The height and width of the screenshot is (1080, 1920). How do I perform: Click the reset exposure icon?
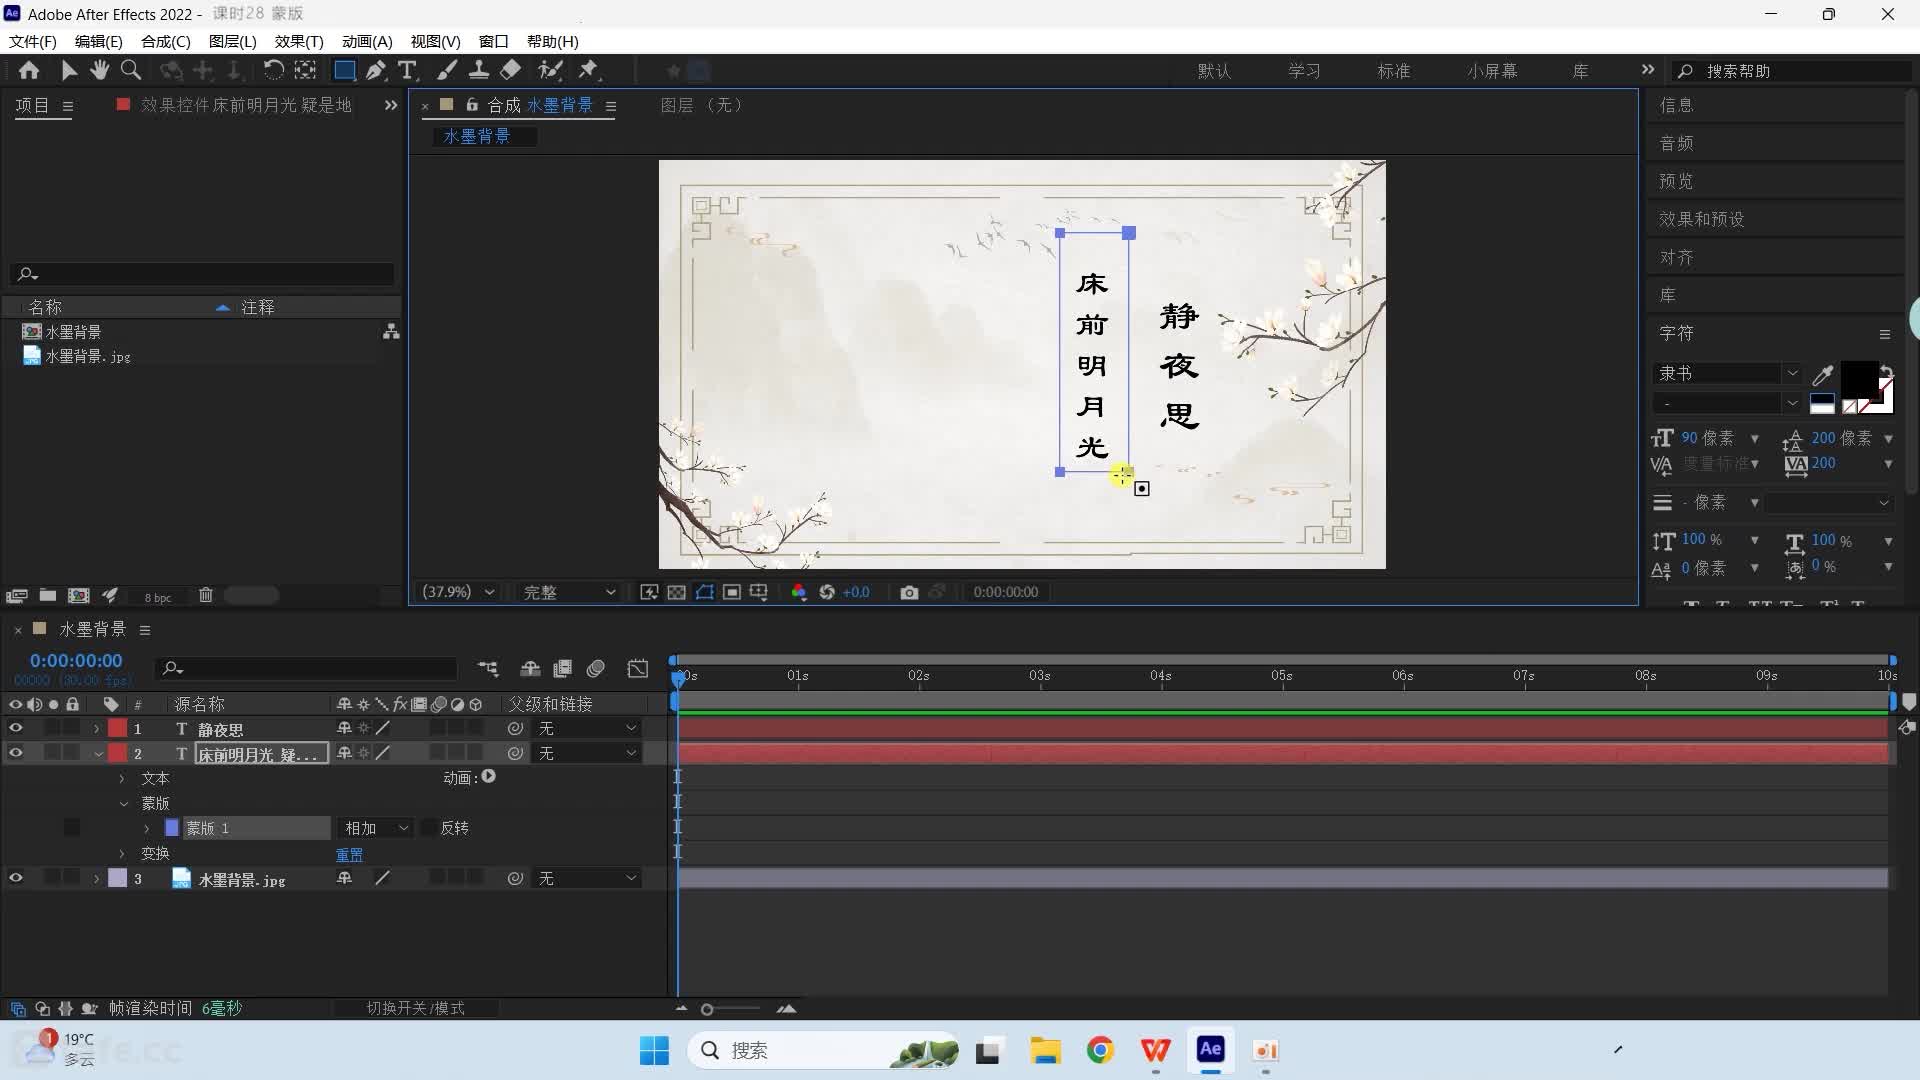pos(827,592)
